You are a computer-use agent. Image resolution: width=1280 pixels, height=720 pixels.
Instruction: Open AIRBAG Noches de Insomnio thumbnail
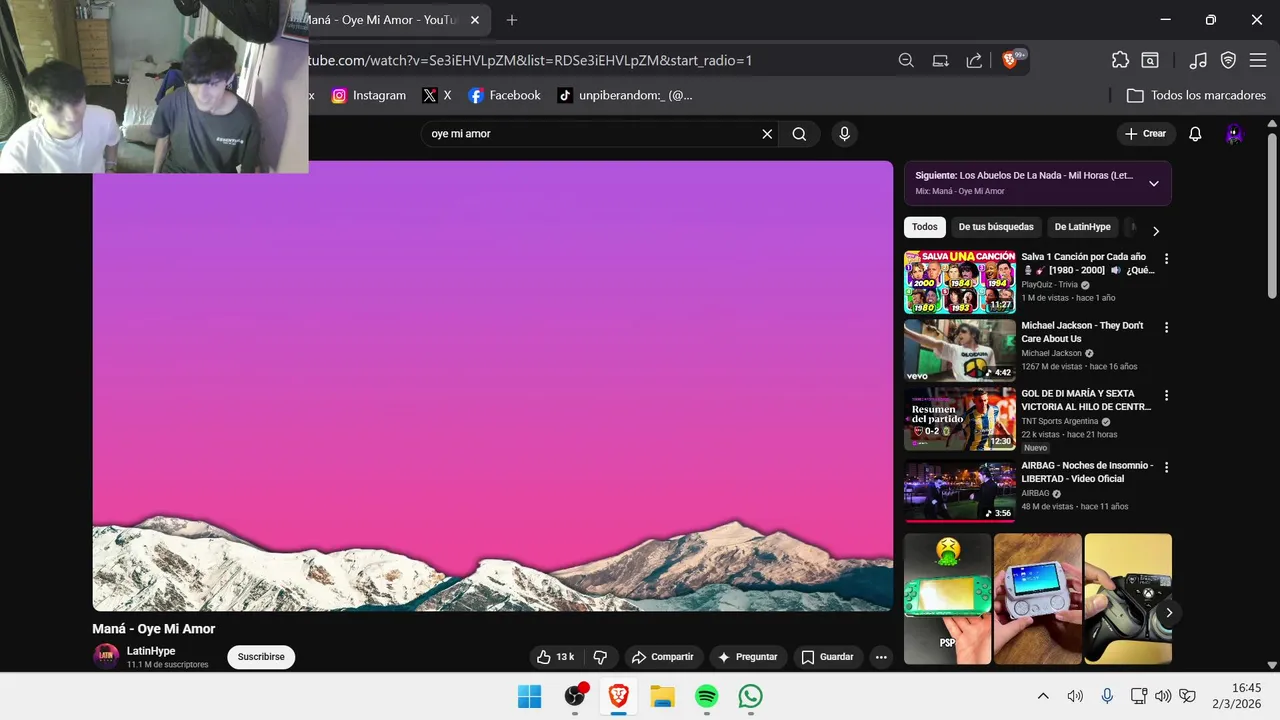coord(960,490)
